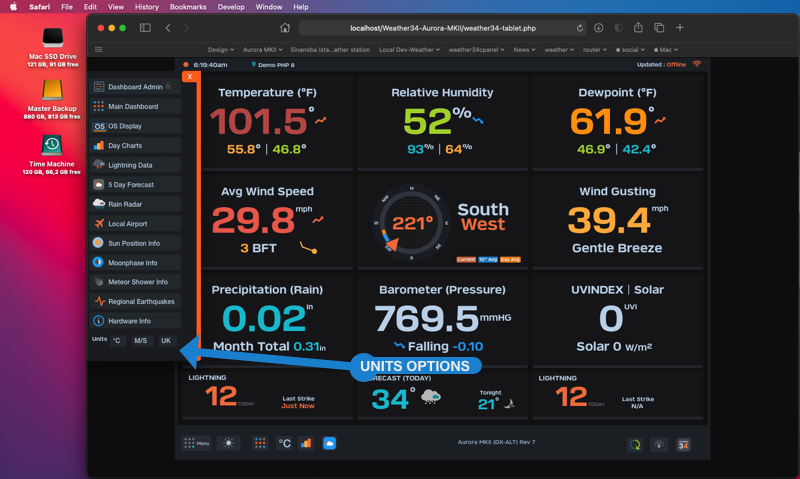Expand Mac bookmarks folder
The width and height of the screenshot is (800, 479).
point(666,49)
